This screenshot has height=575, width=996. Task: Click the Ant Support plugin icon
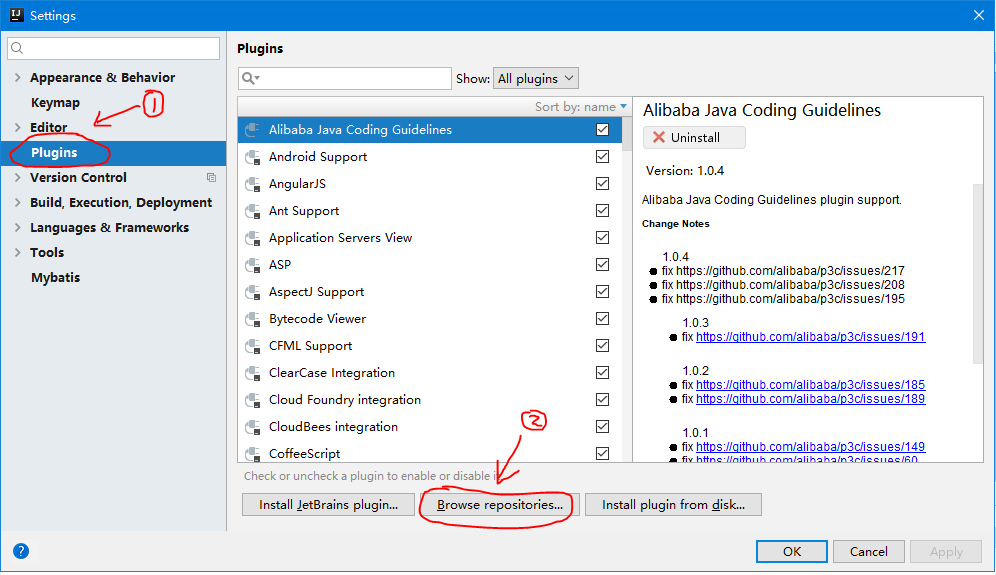tap(253, 211)
